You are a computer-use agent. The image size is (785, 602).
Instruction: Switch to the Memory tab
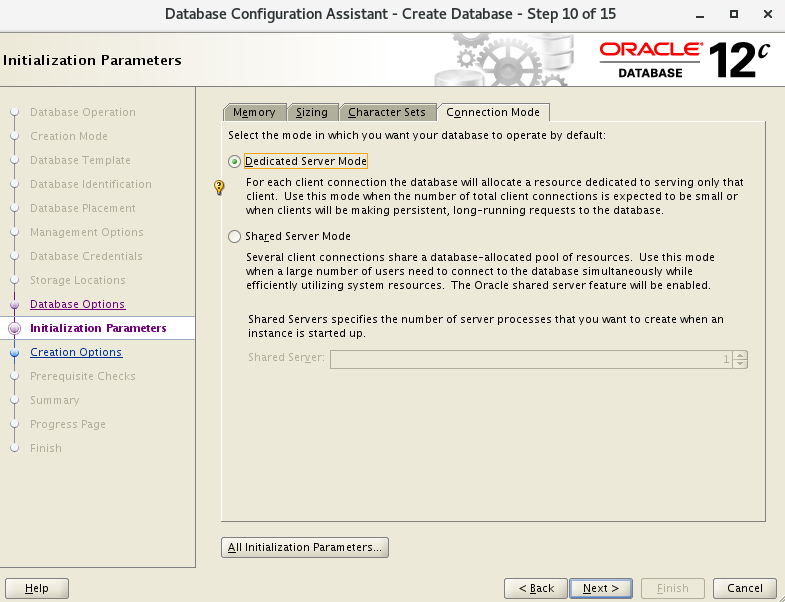(x=254, y=112)
